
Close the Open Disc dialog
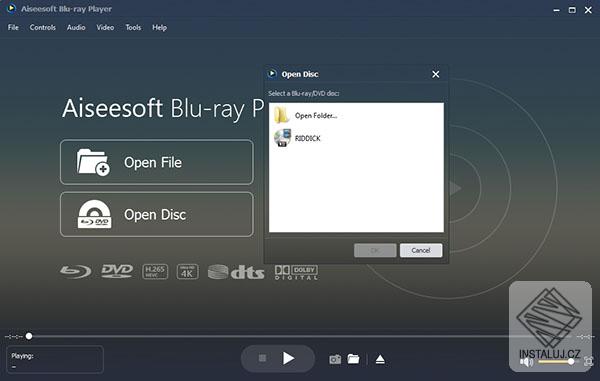435,74
